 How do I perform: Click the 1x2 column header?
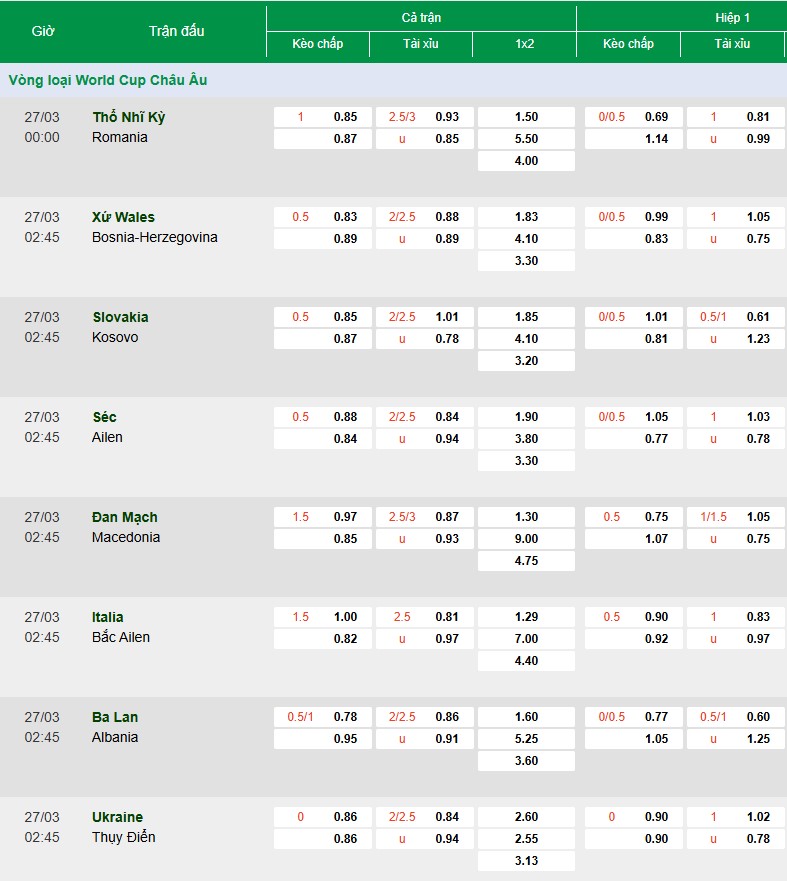pos(524,44)
